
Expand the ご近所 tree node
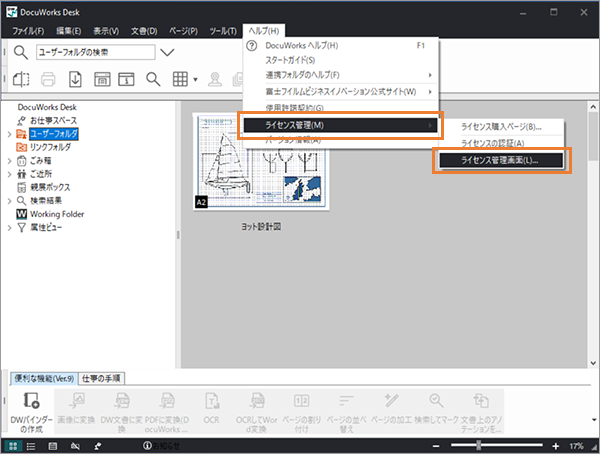[x=10, y=174]
